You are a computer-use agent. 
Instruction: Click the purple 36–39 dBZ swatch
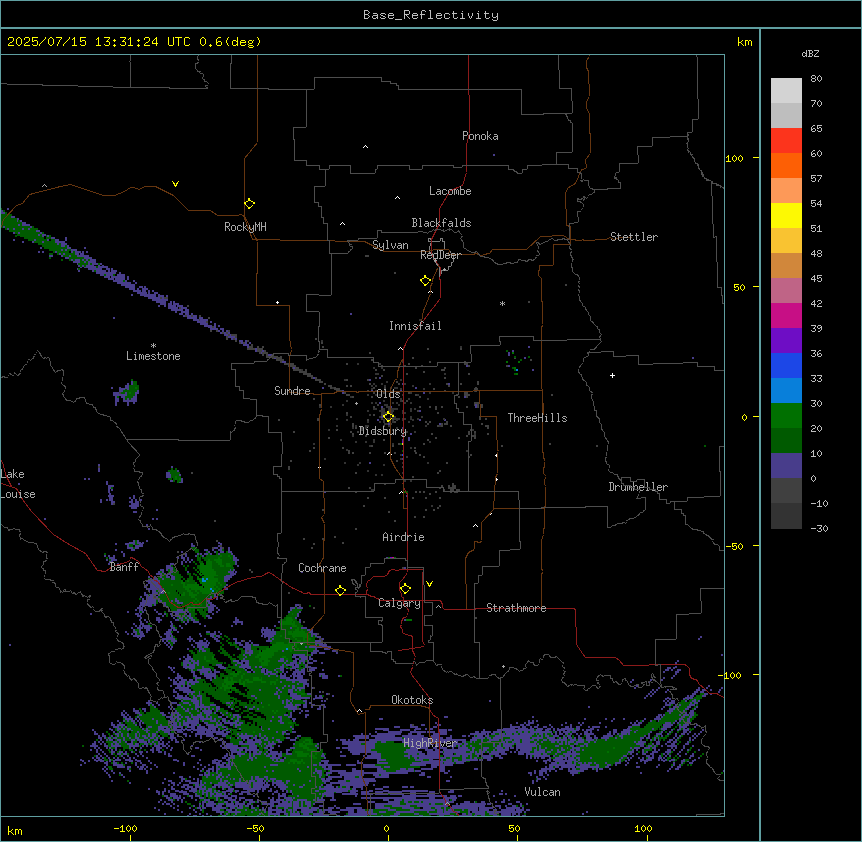[786, 341]
